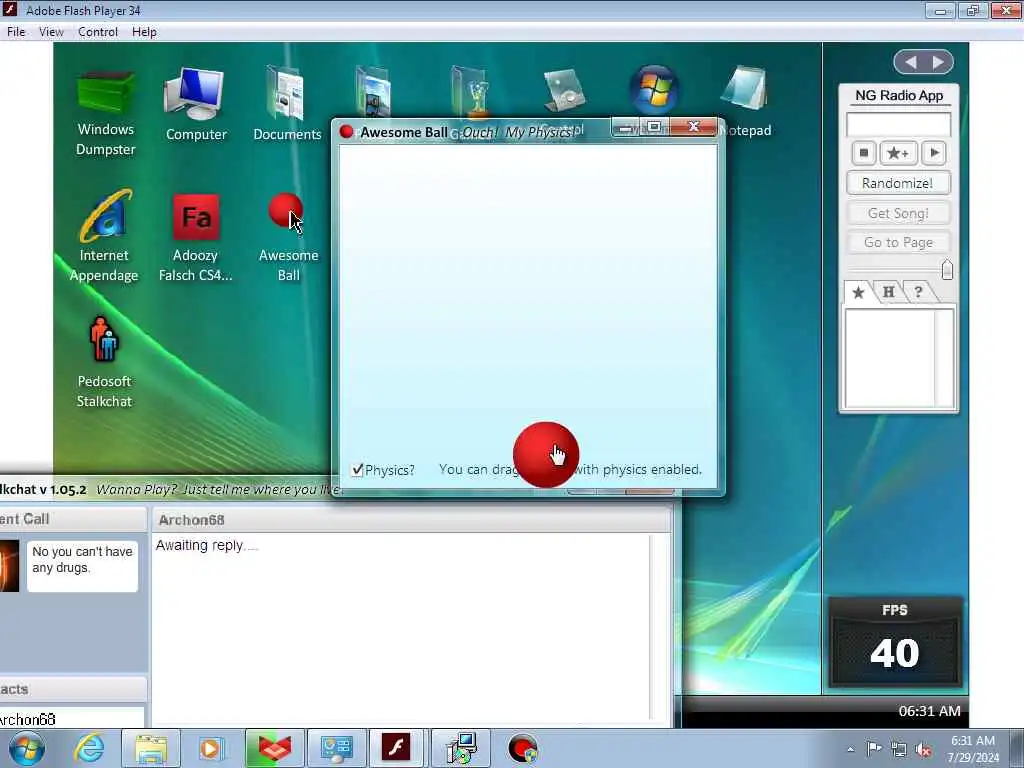Click the Archon68 chat header
This screenshot has height=768, width=1024.
tap(411, 520)
